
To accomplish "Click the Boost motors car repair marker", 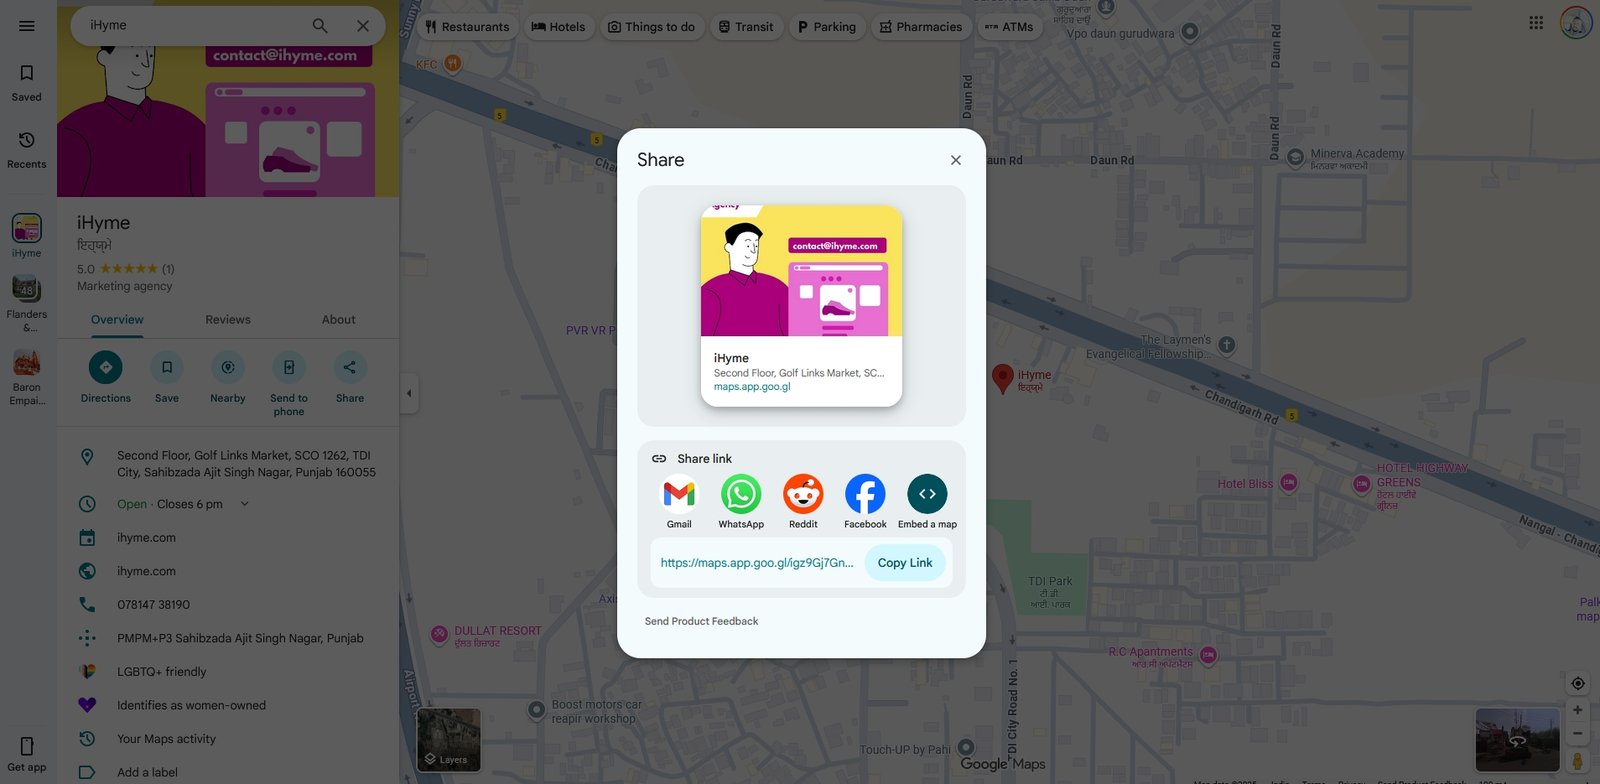I will click(x=537, y=710).
